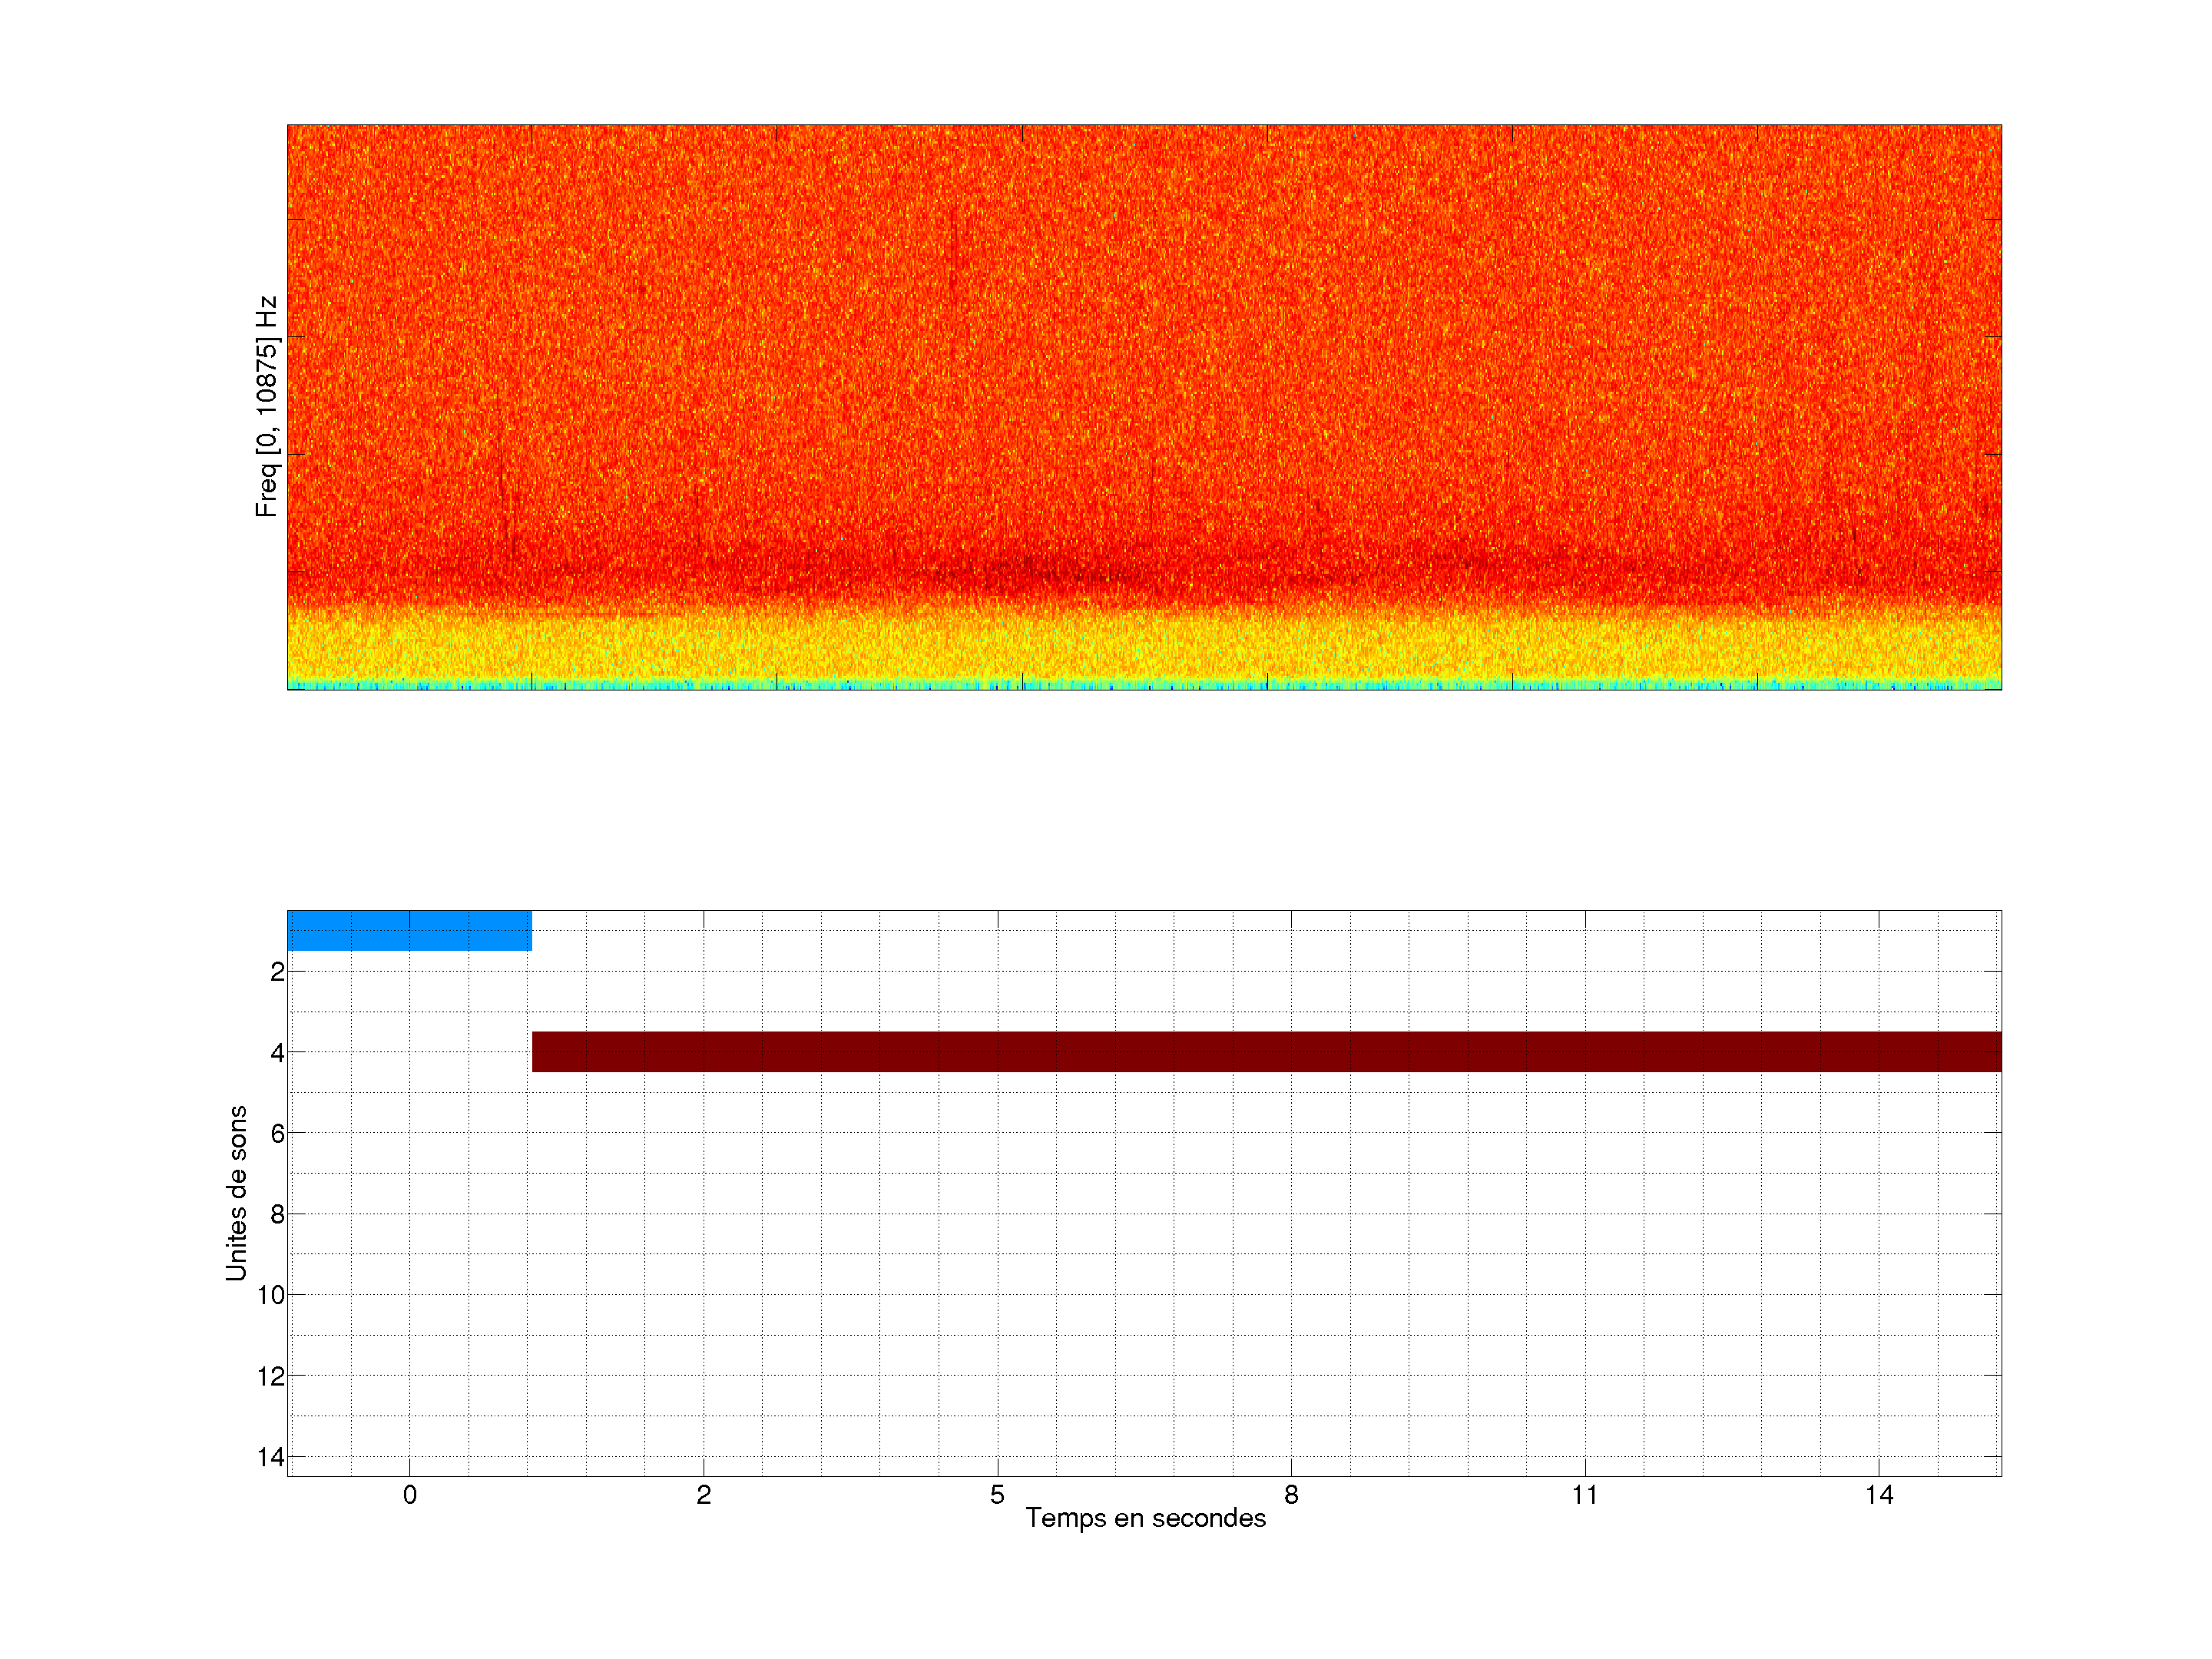Click the y-axis tick label 12
The height and width of the screenshot is (1659, 2212).
[x=271, y=1376]
